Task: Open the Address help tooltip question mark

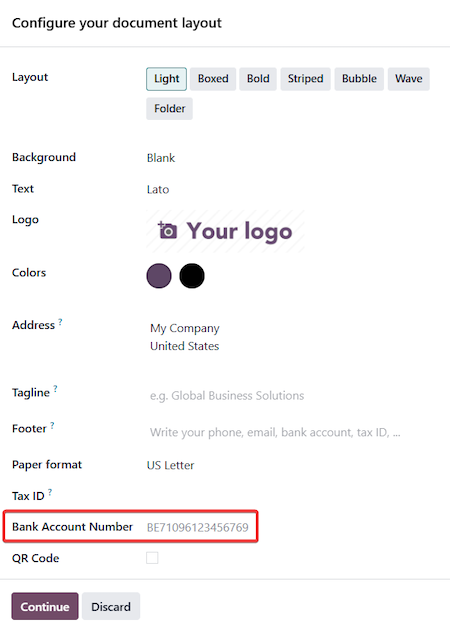Action: click(60, 322)
